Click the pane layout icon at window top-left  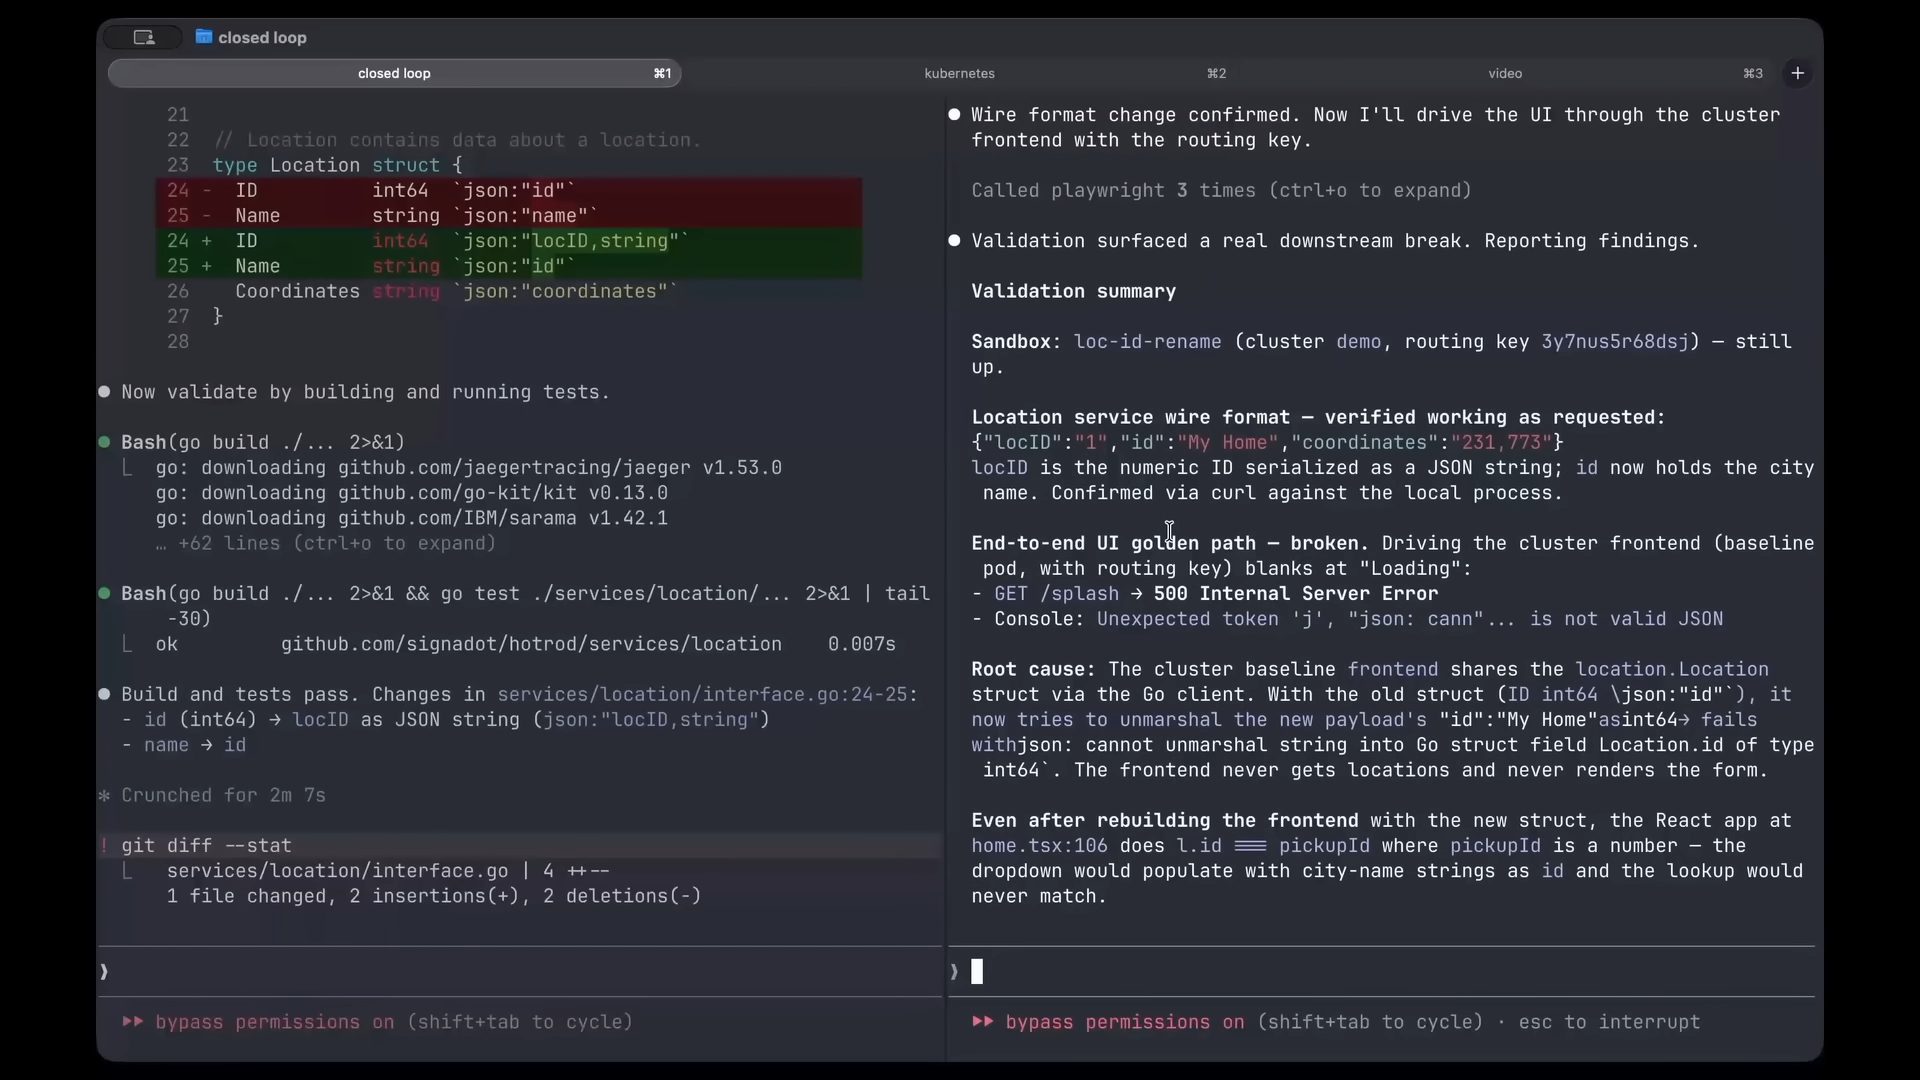click(x=144, y=37)
